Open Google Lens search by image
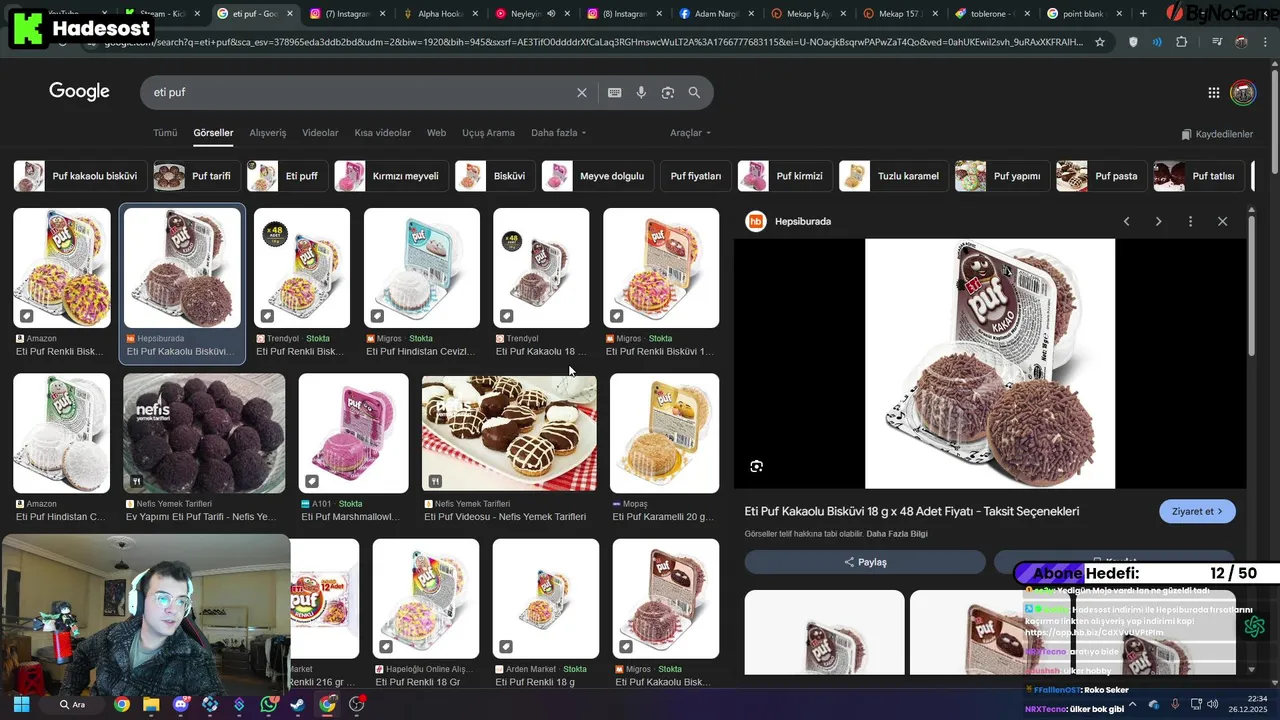The image size is (1280, 720). point(668,92)
